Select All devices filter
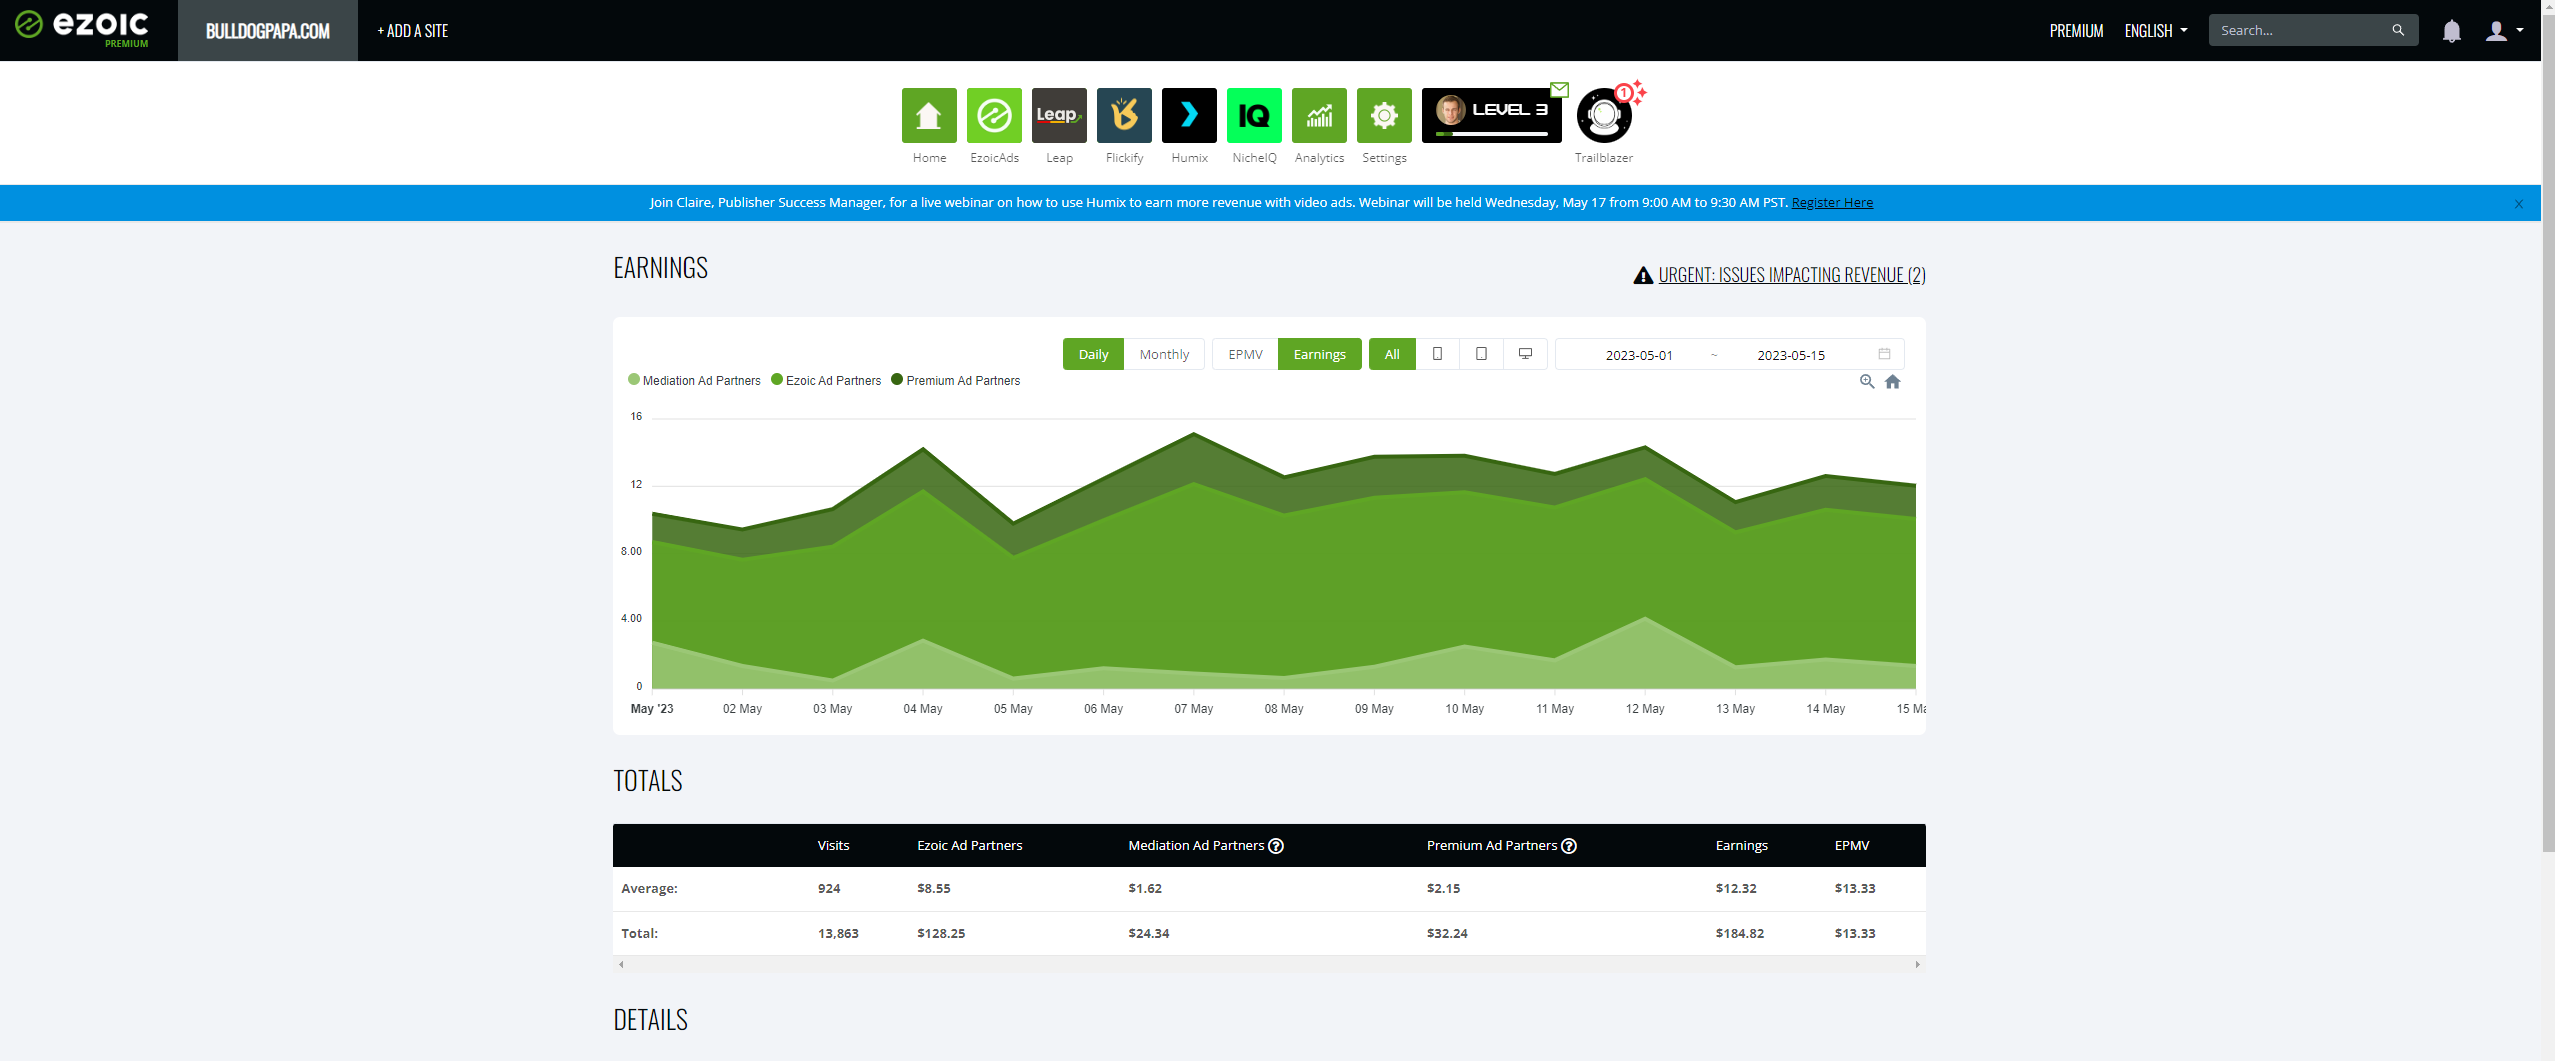2555x1061 pixels. [1392, 354]
